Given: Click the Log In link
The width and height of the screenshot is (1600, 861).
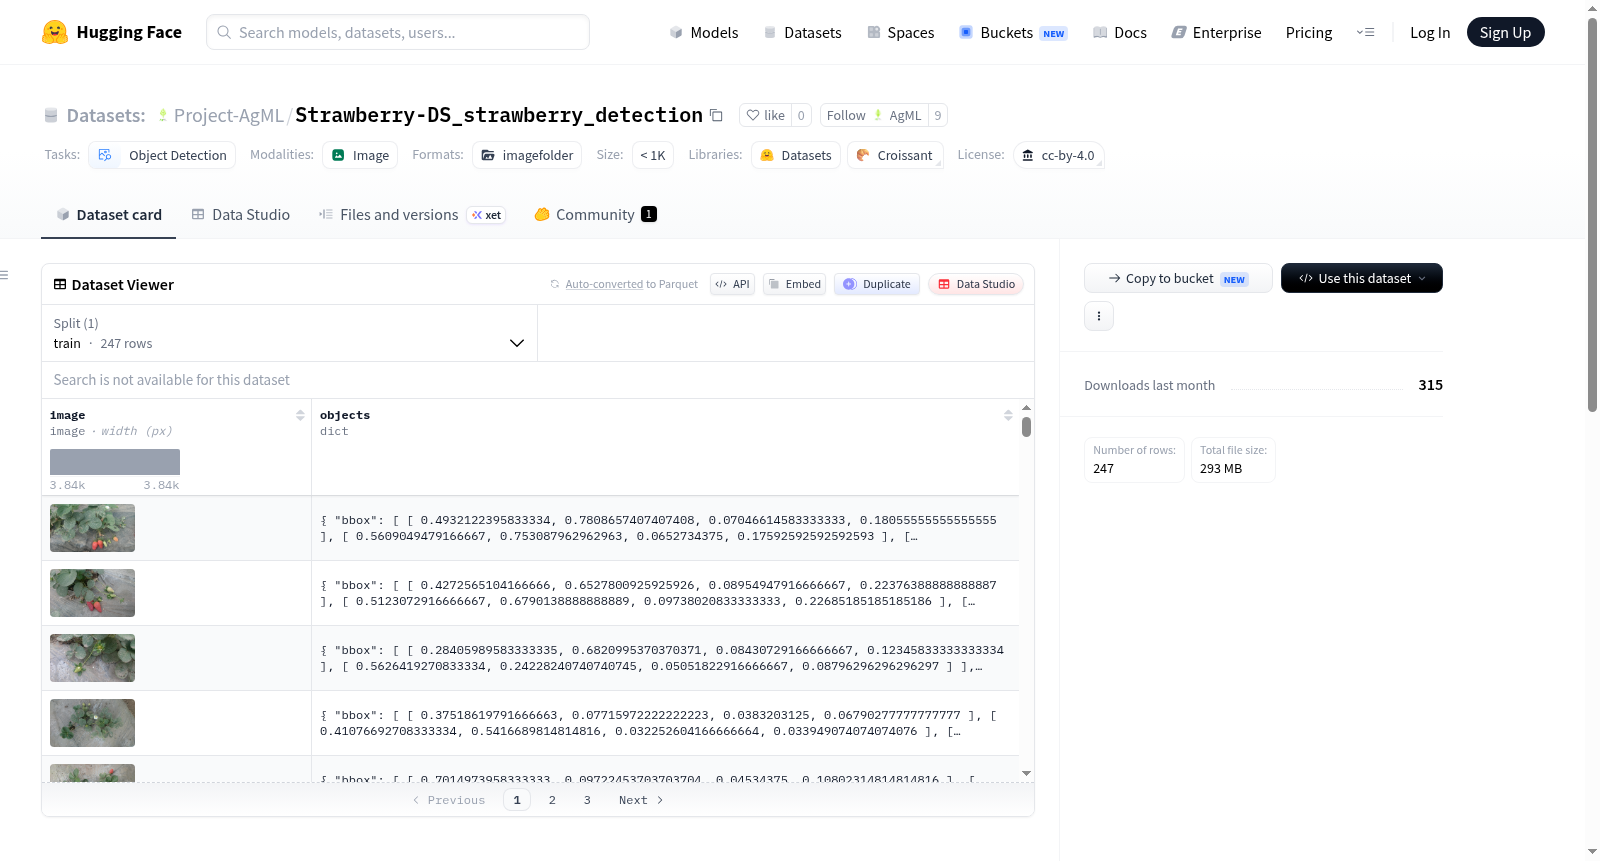Looking at the screenshot, I should pyautogui.click(x=1430, y=32).
